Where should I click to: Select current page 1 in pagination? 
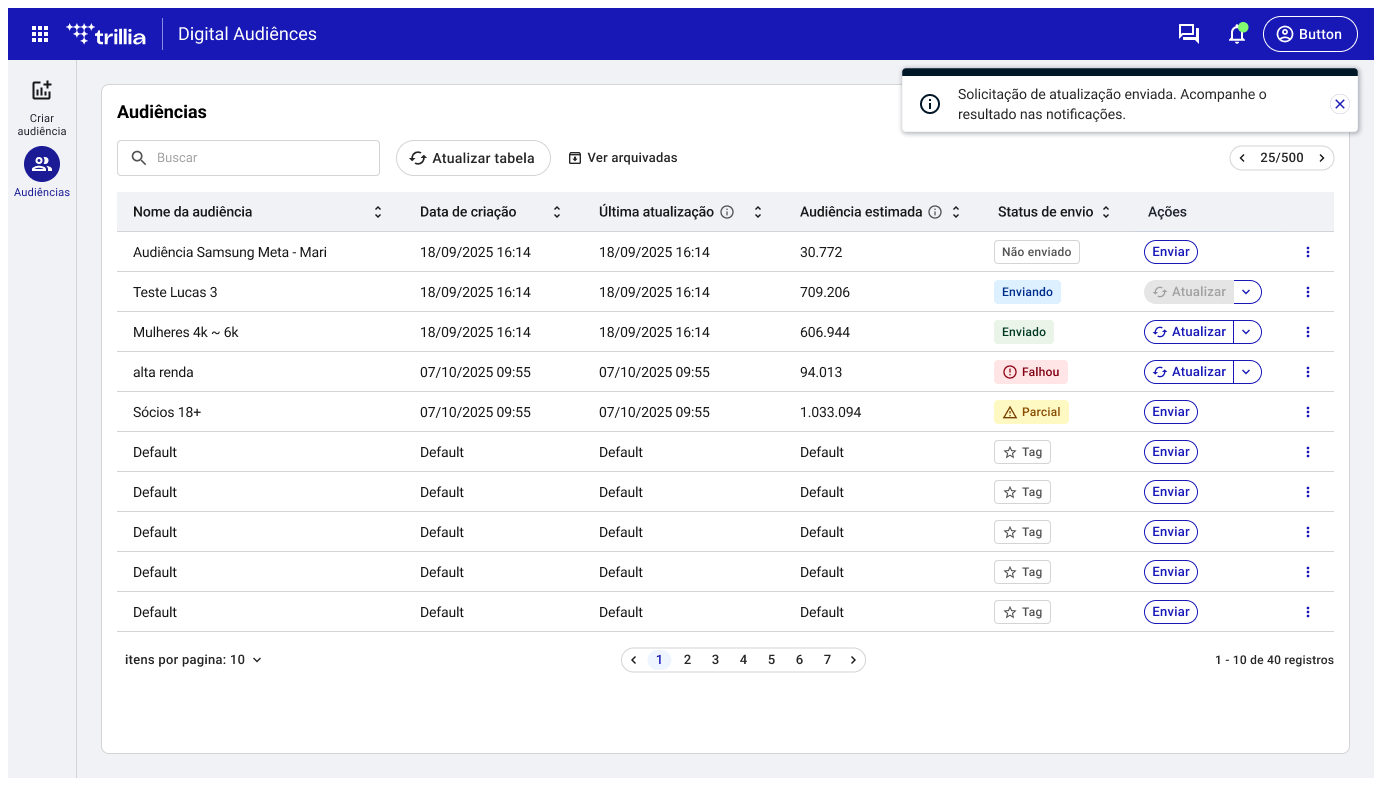click(x=659, y=660)
